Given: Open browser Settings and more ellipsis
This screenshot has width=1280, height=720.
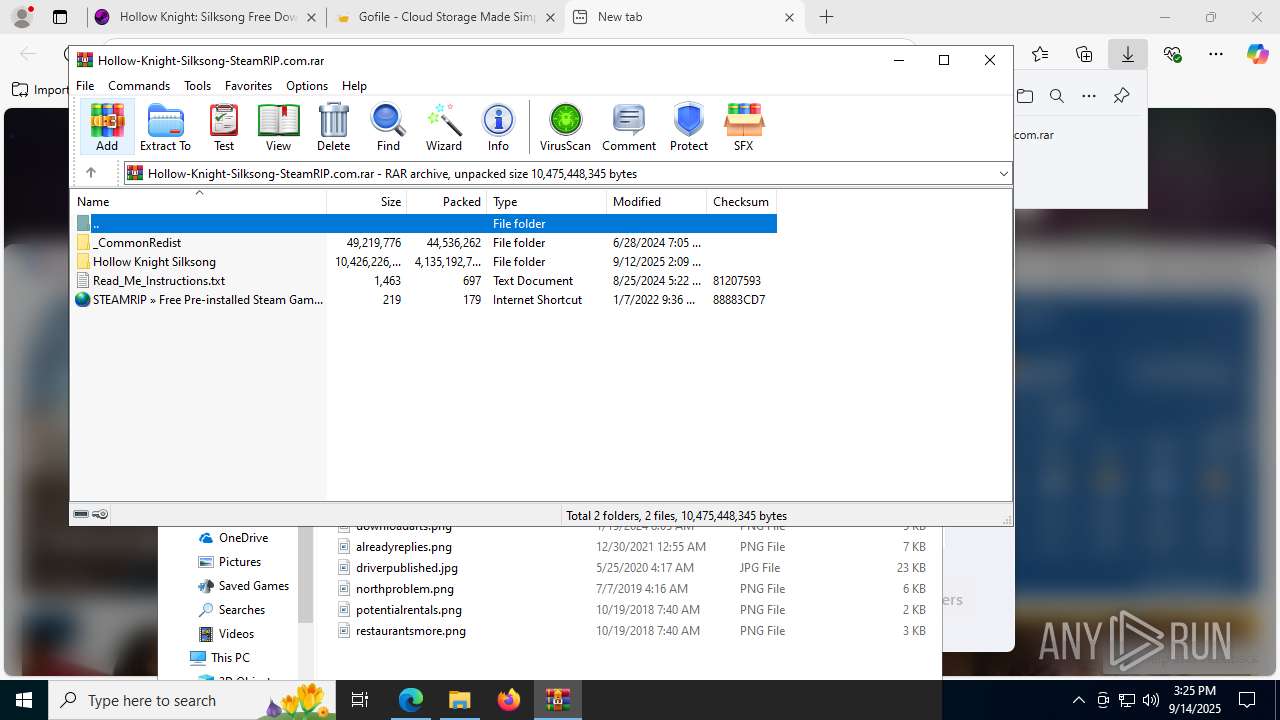Looking at the screenshot, I should click(1216, 54).
